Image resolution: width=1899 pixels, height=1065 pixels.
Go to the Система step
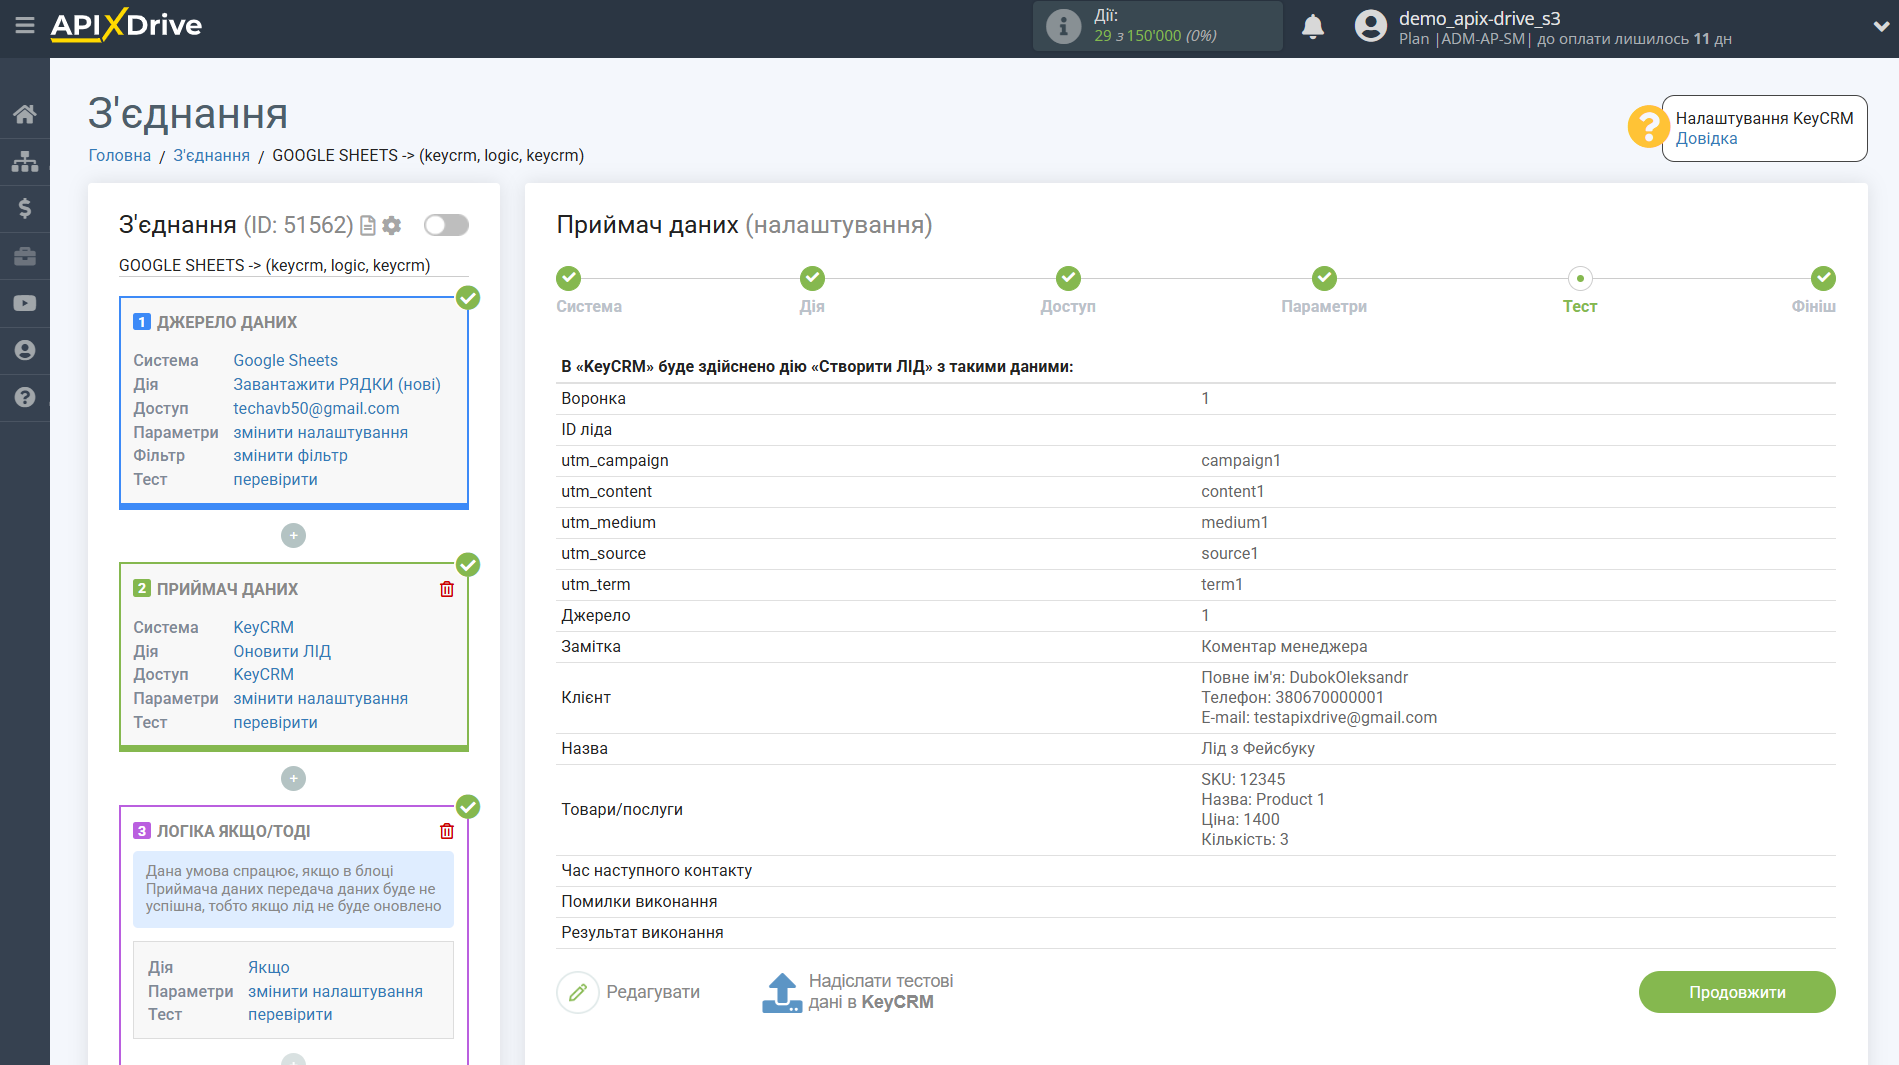pos(569,278)
